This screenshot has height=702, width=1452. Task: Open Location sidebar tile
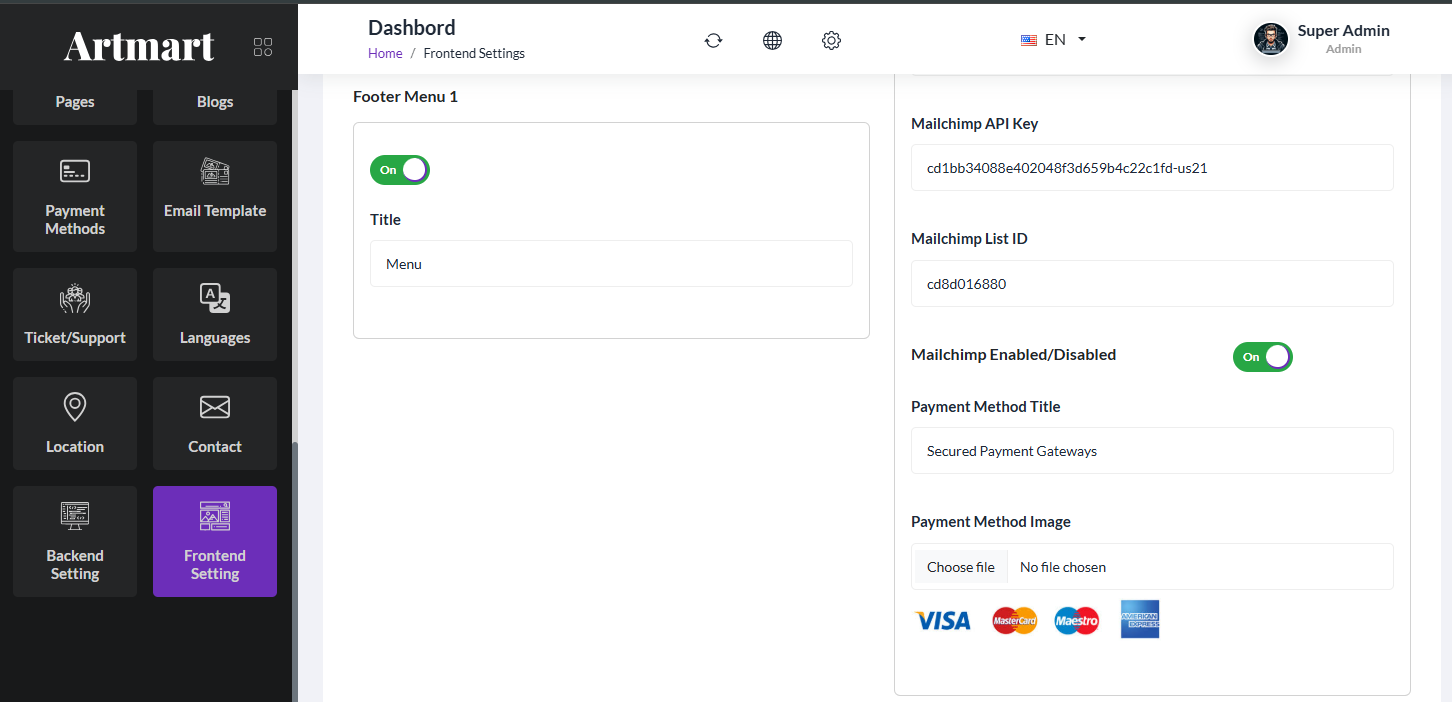tap(75, 423)
